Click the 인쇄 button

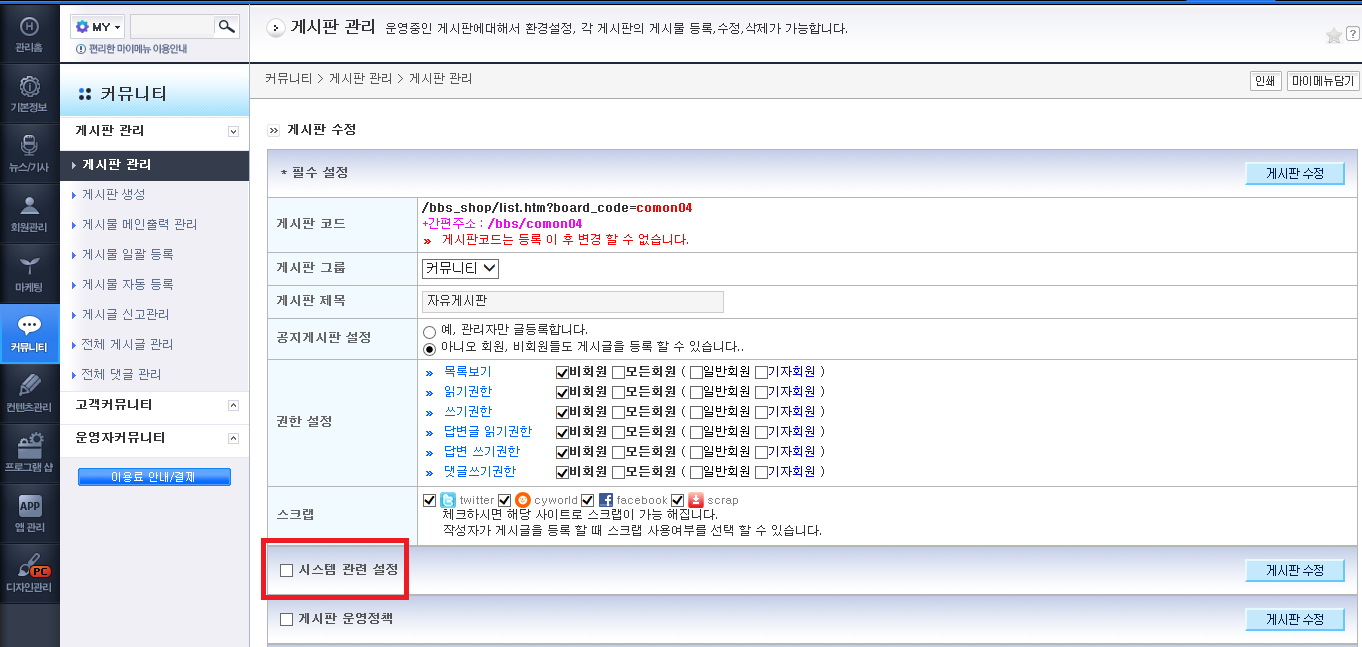point(1264,81)
